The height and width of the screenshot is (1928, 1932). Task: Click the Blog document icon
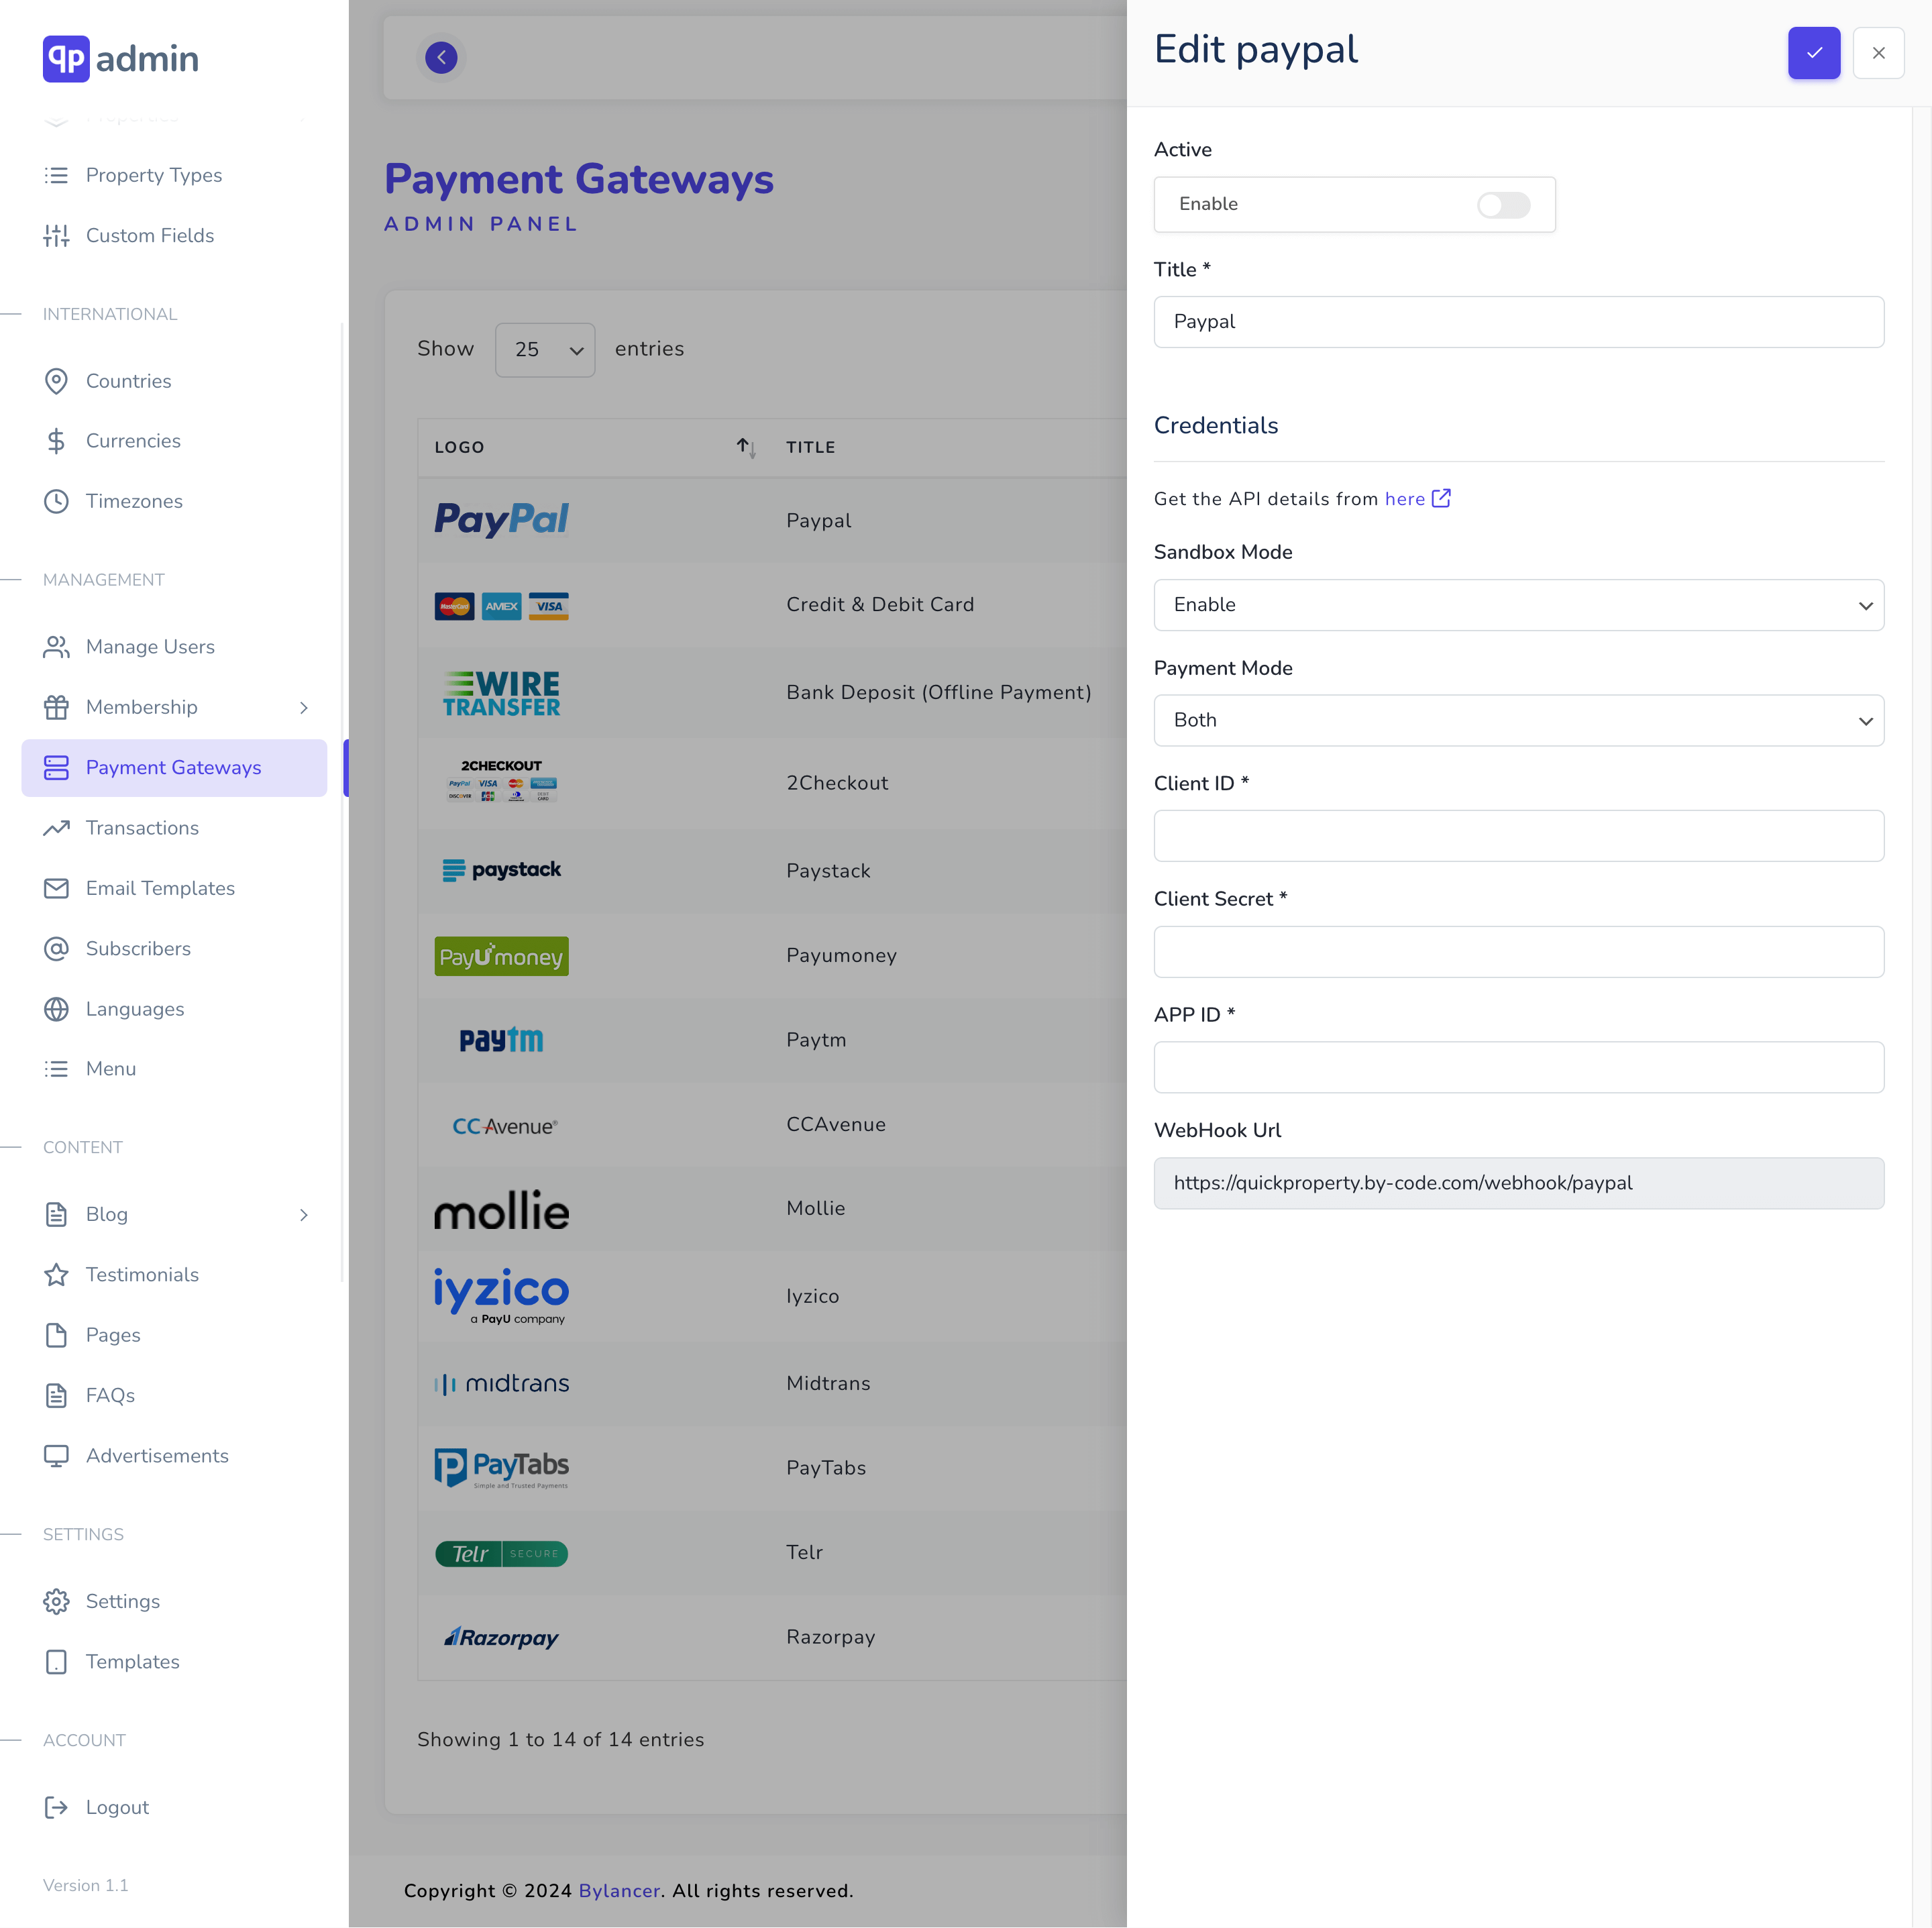pyautogui.click(x=56, y=1214)
